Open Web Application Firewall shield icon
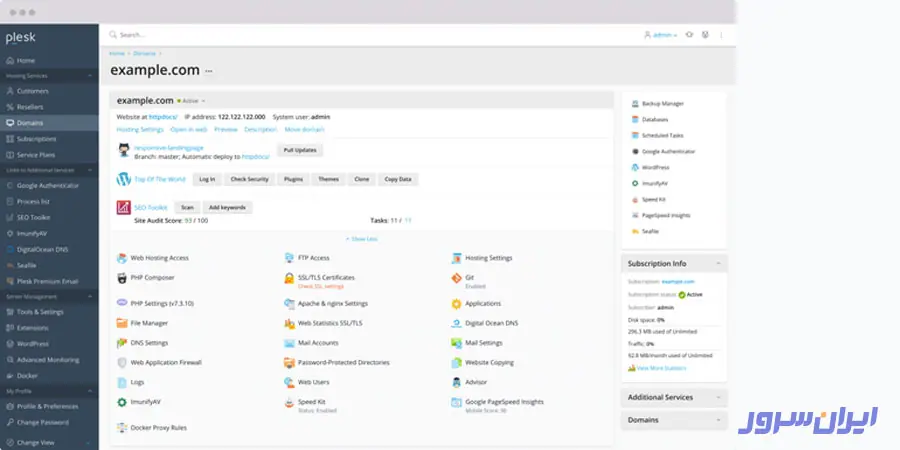This screenshot has height=450, width=900. click(x=122, y=363)
